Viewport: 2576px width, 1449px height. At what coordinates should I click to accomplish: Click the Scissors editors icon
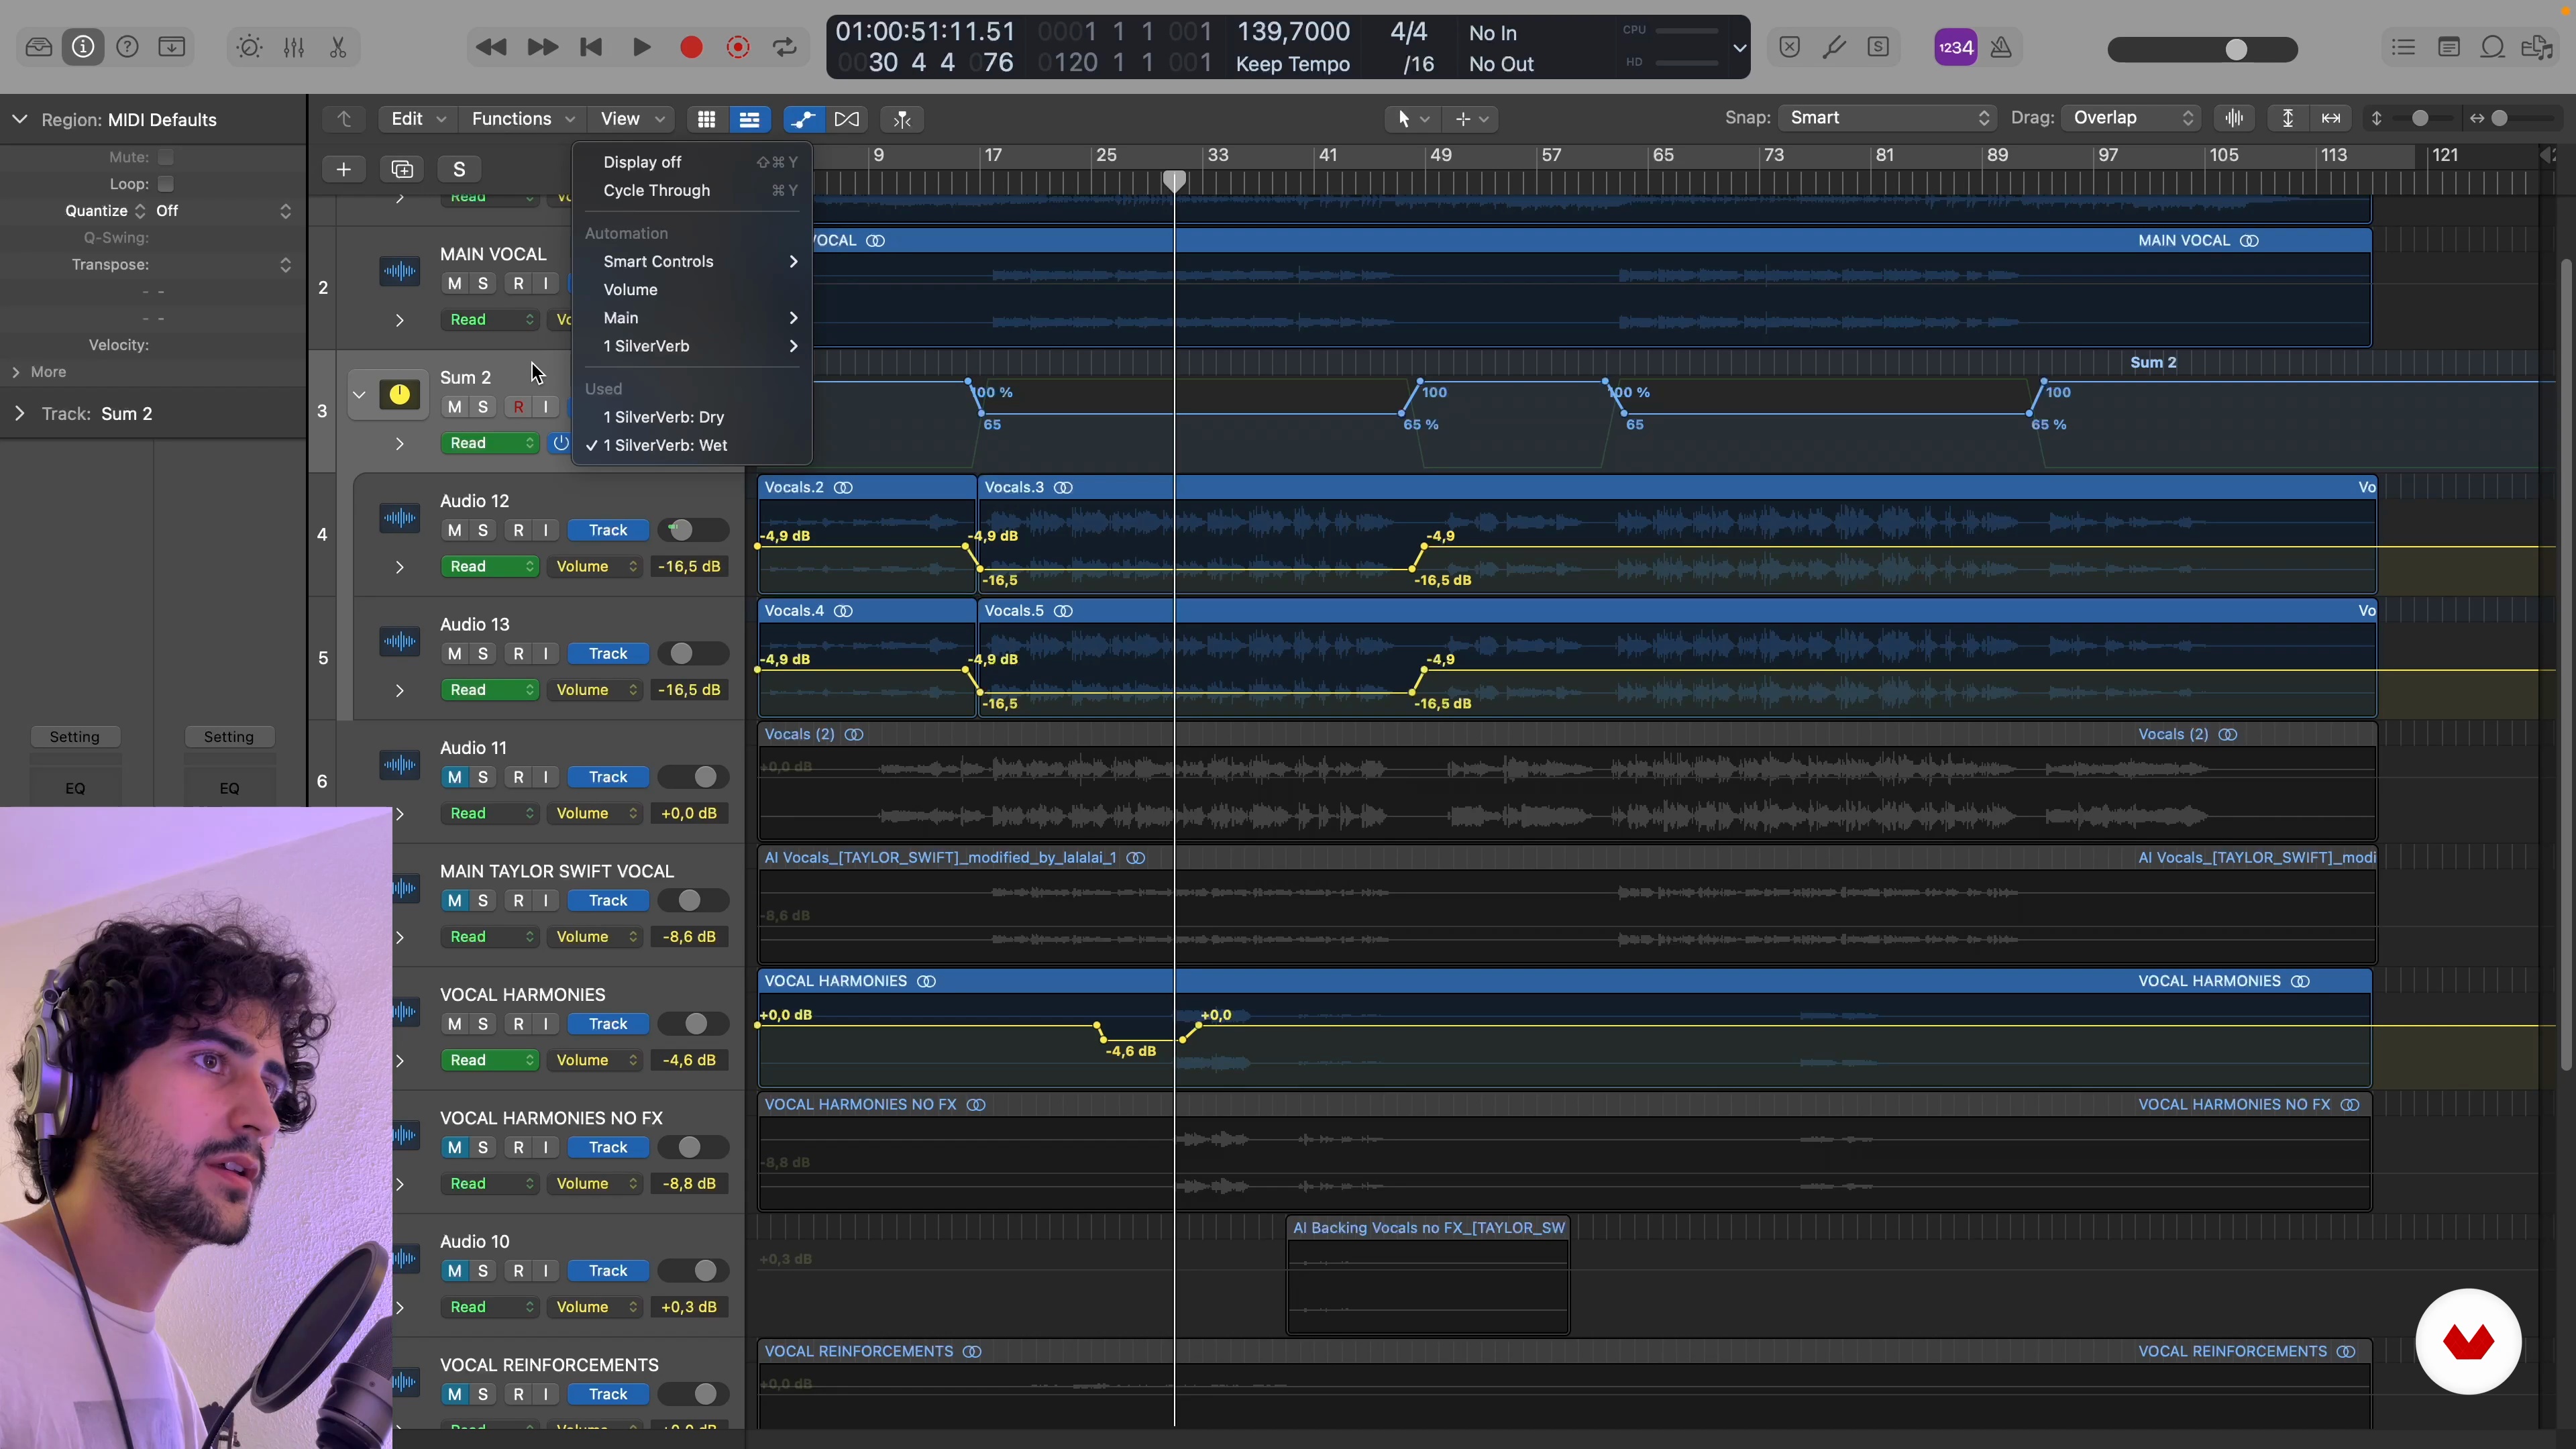(x=338, y=47)
